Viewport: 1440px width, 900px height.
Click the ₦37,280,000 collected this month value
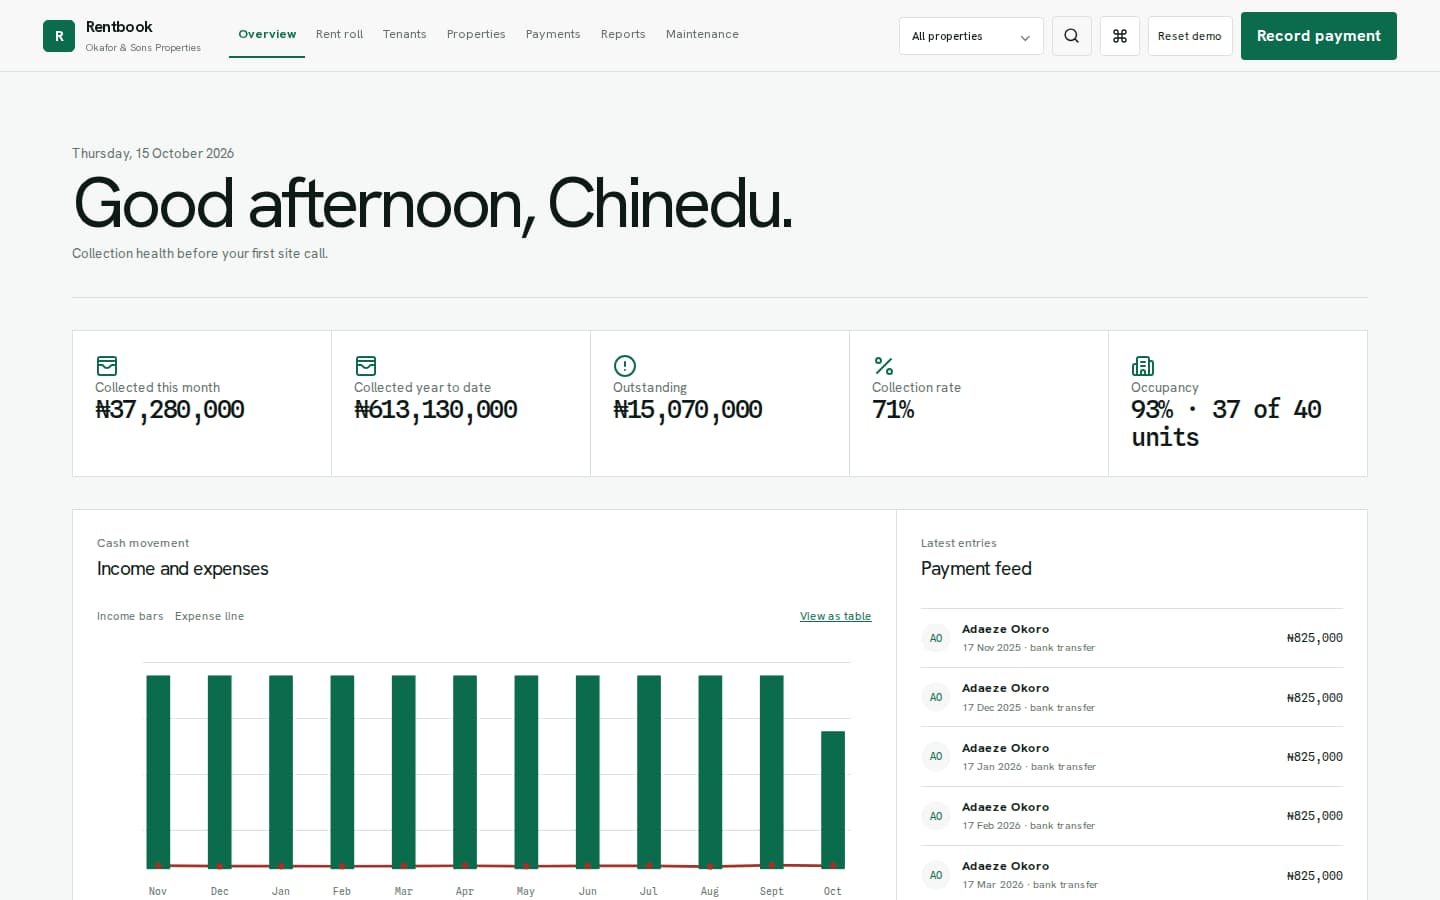(x=170, y=410)
